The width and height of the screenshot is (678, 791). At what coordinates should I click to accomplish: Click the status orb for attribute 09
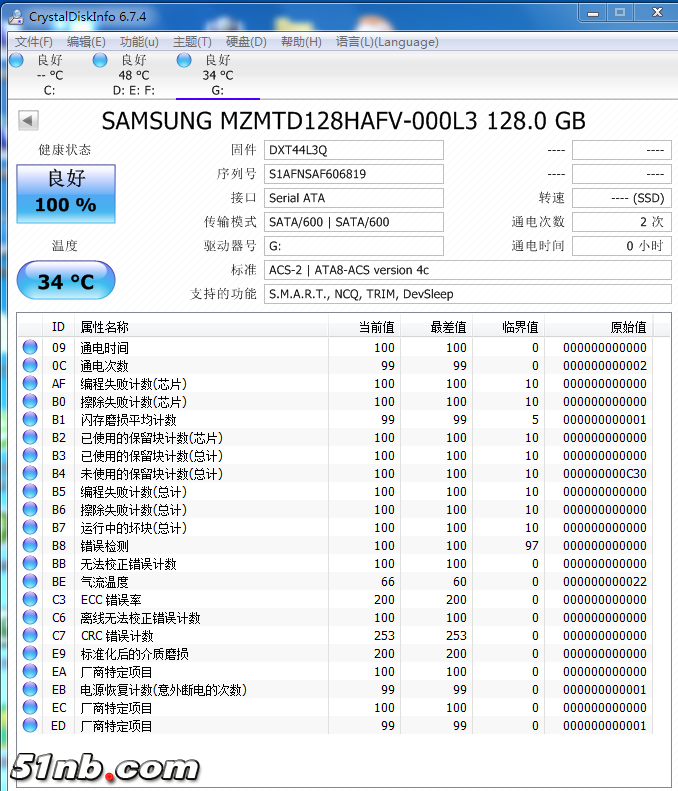click(30, 348)
